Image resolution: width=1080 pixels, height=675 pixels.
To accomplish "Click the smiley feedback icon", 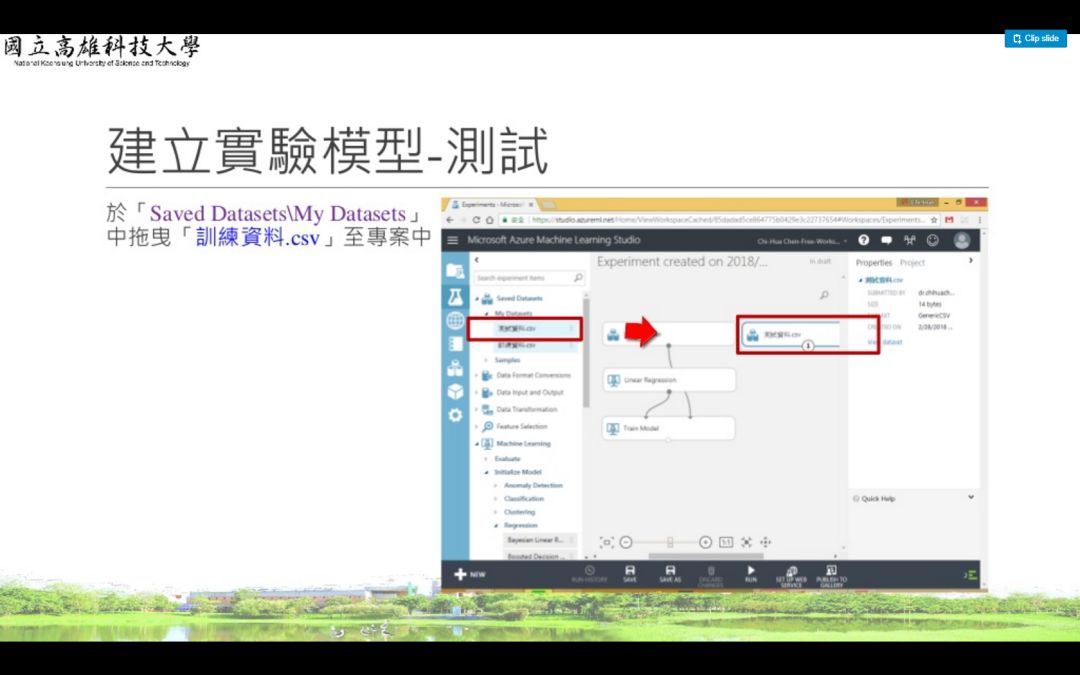I will click(933, 240).
